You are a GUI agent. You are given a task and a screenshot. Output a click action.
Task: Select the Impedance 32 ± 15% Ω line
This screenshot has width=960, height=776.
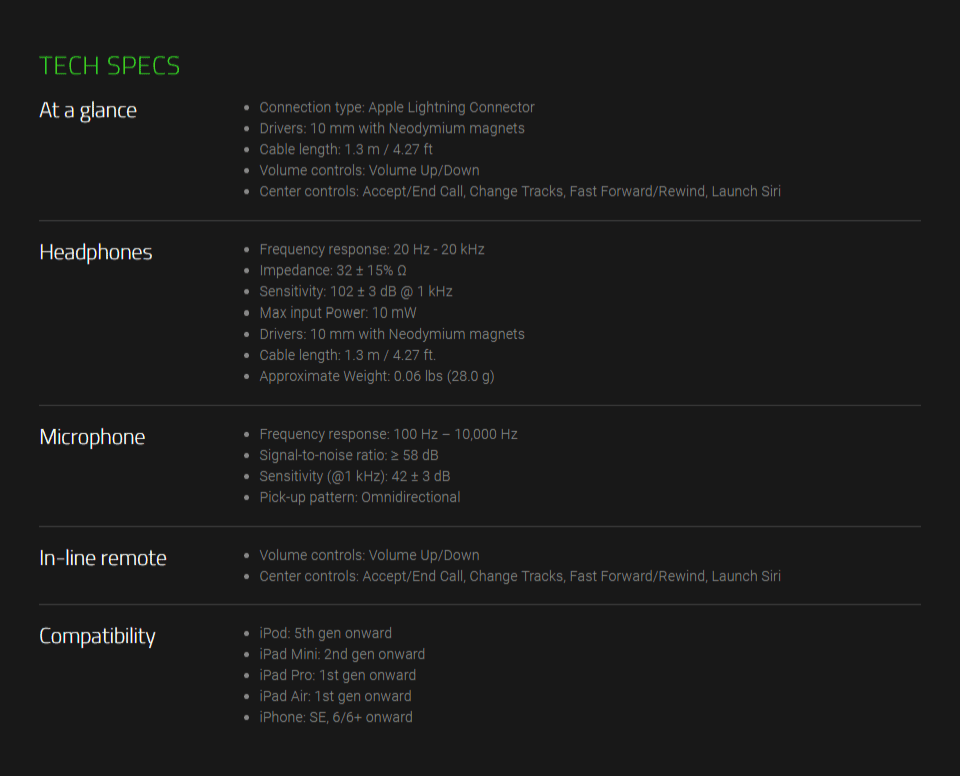[x=333, y=271]
